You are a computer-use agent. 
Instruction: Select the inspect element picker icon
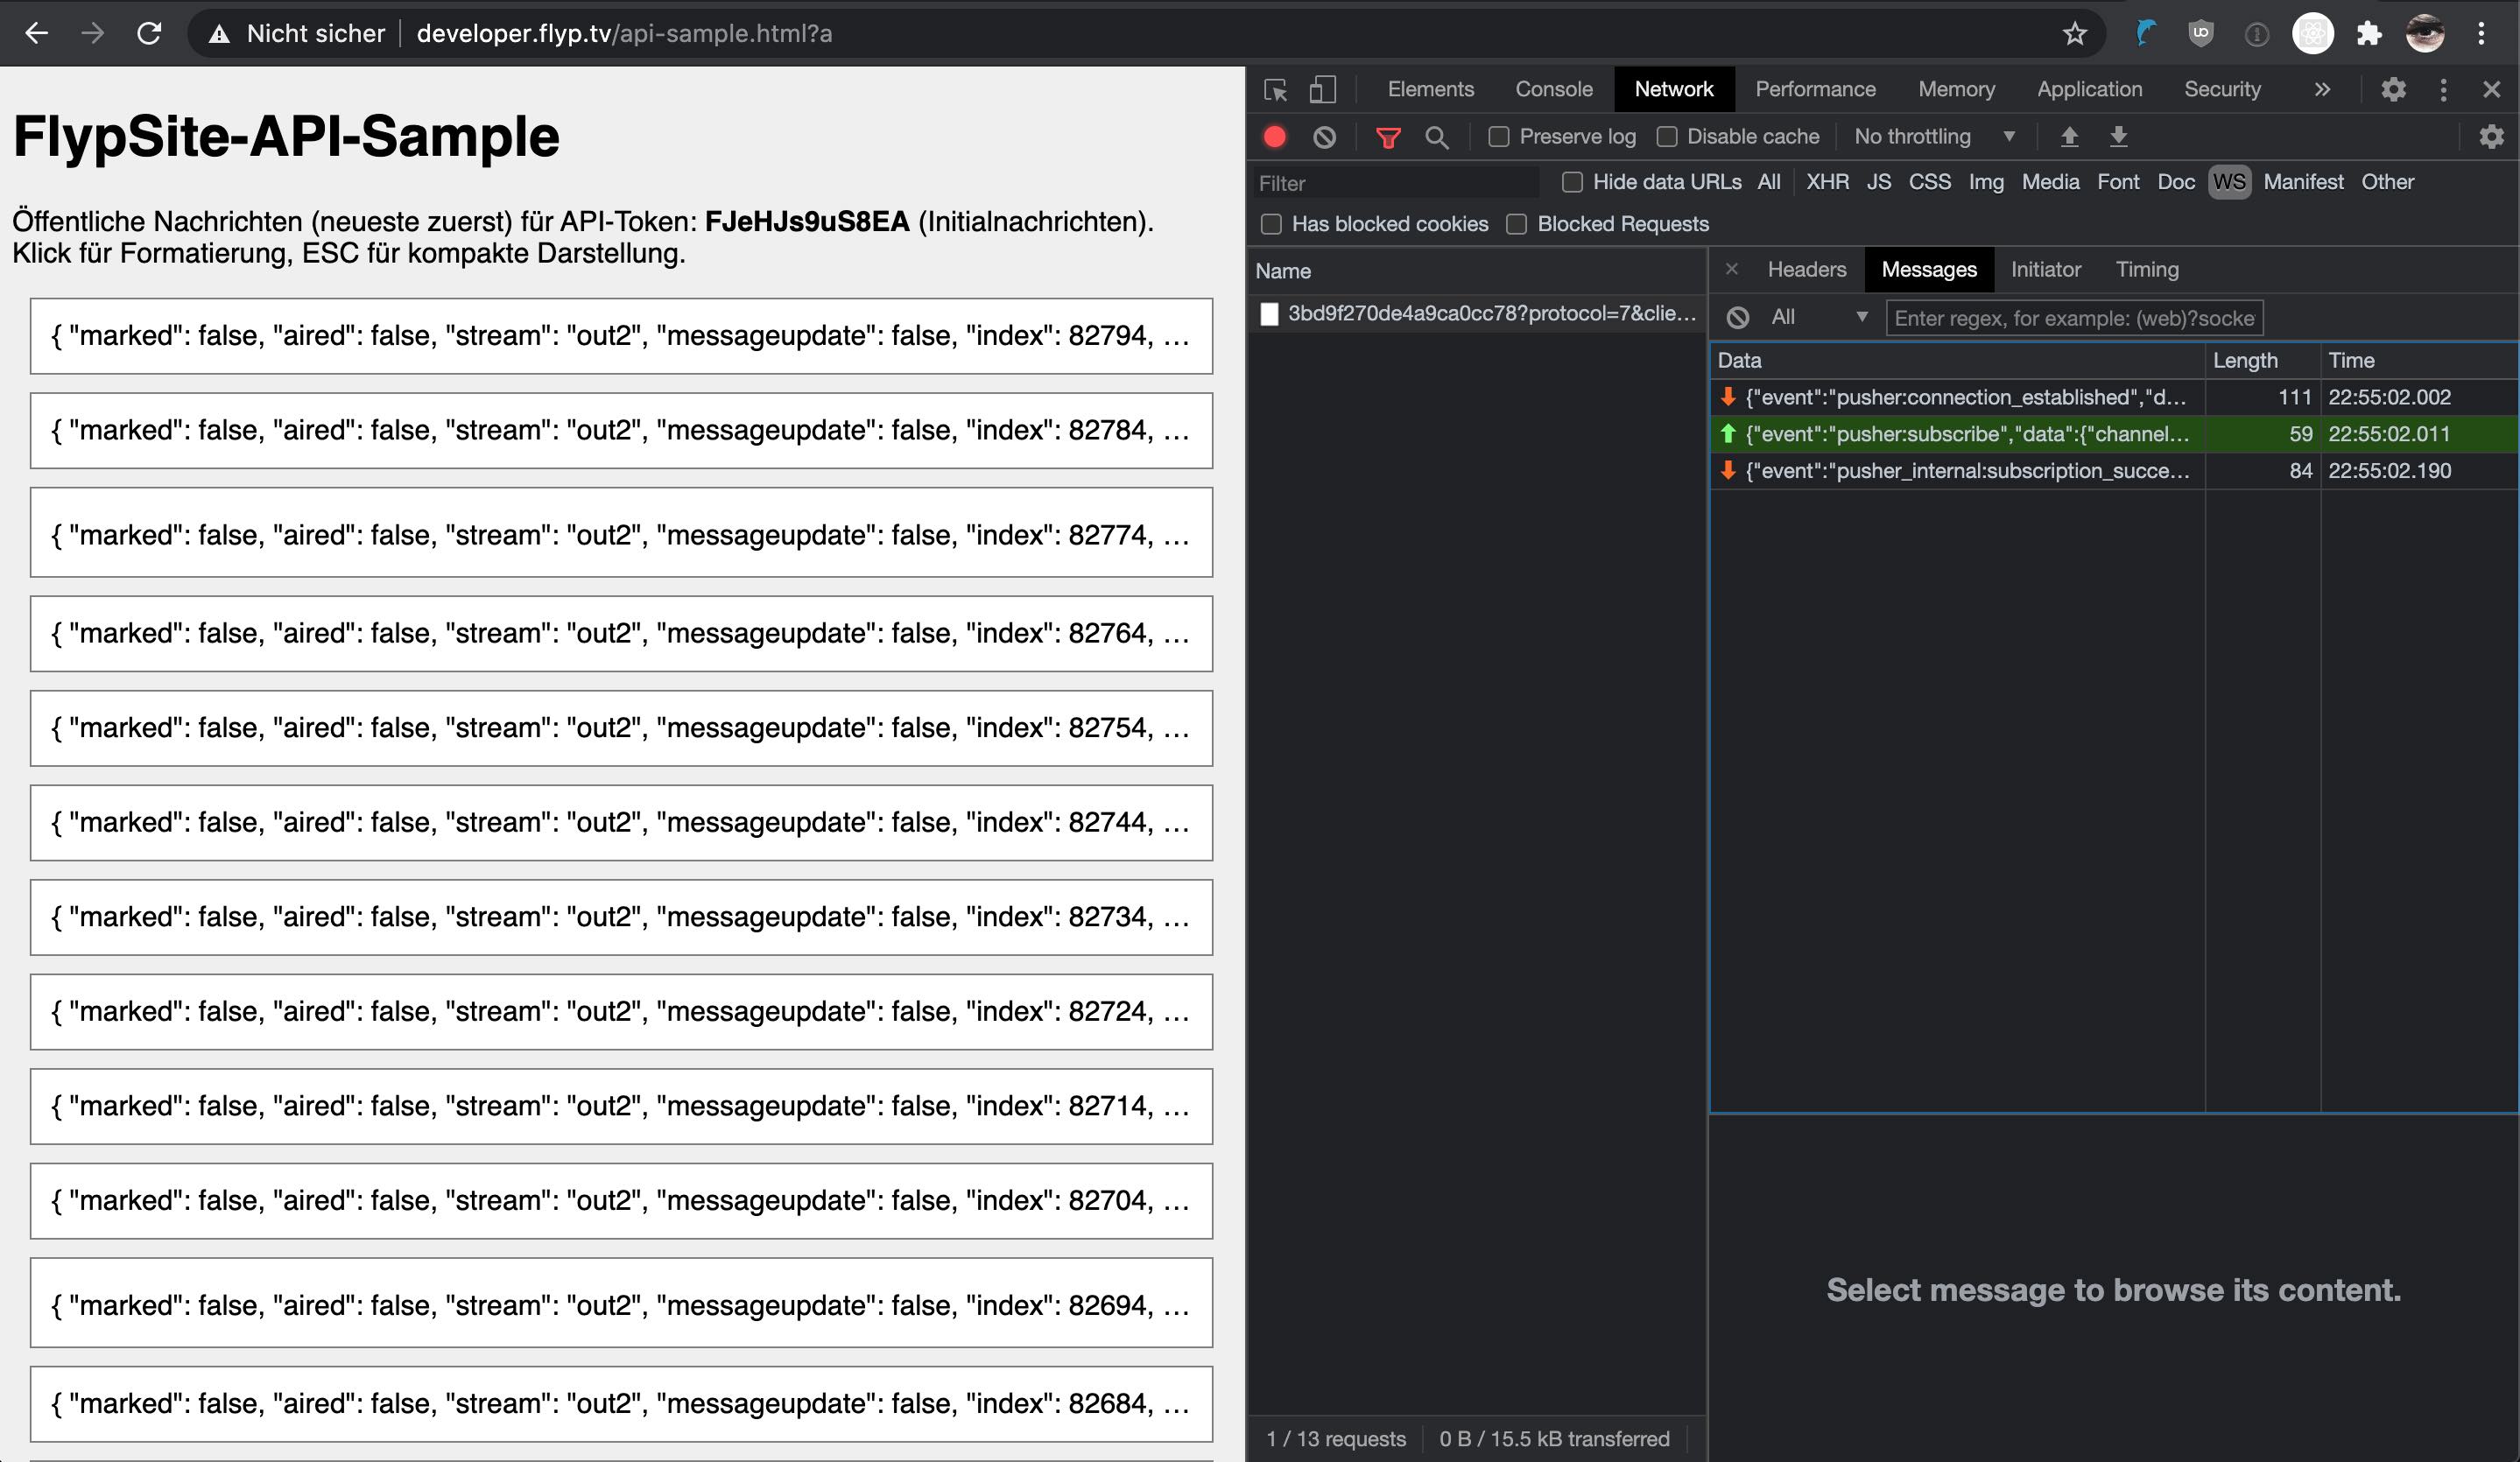pos(1275,90)
